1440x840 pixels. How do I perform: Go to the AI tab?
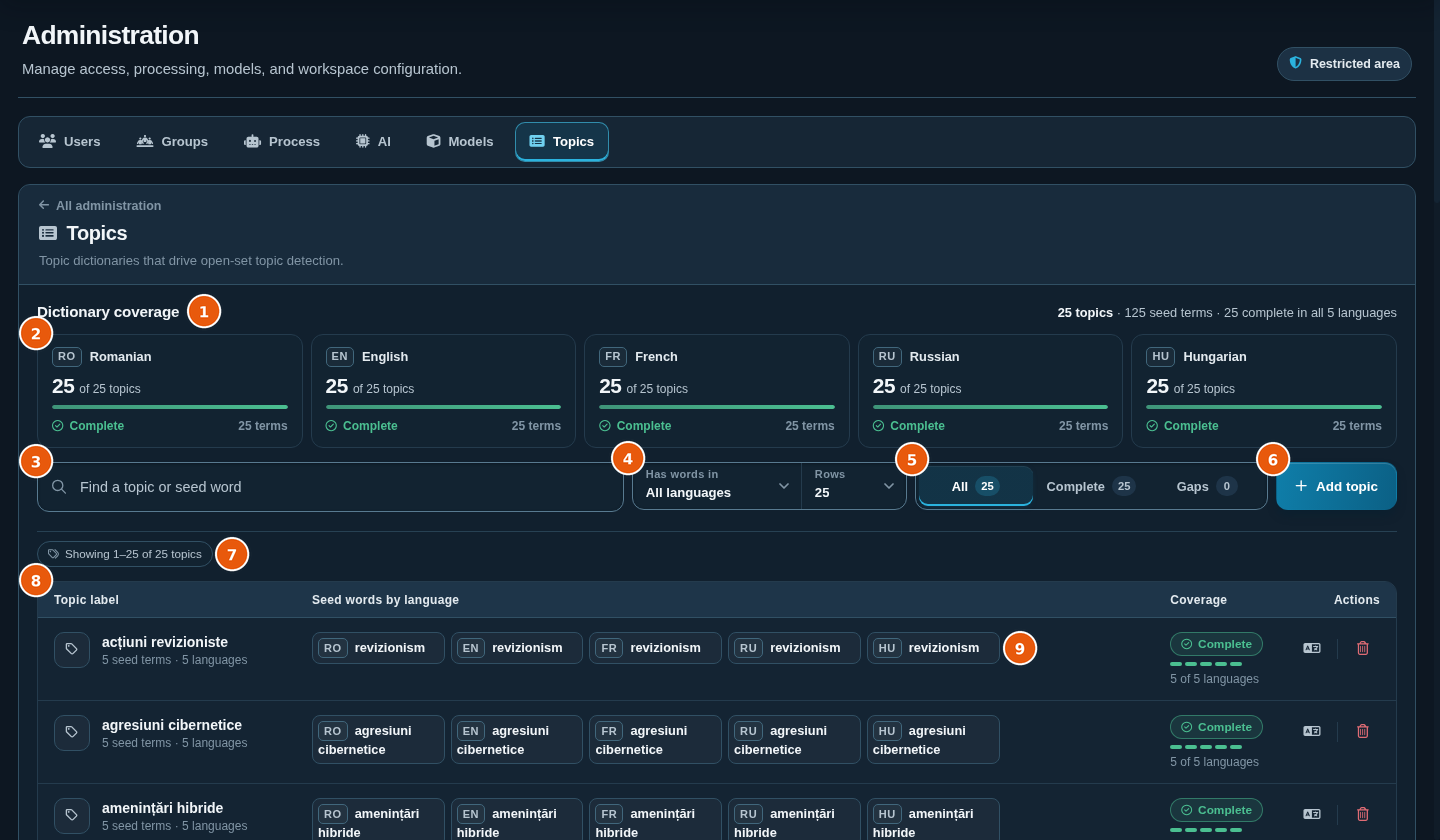[373, 141]
